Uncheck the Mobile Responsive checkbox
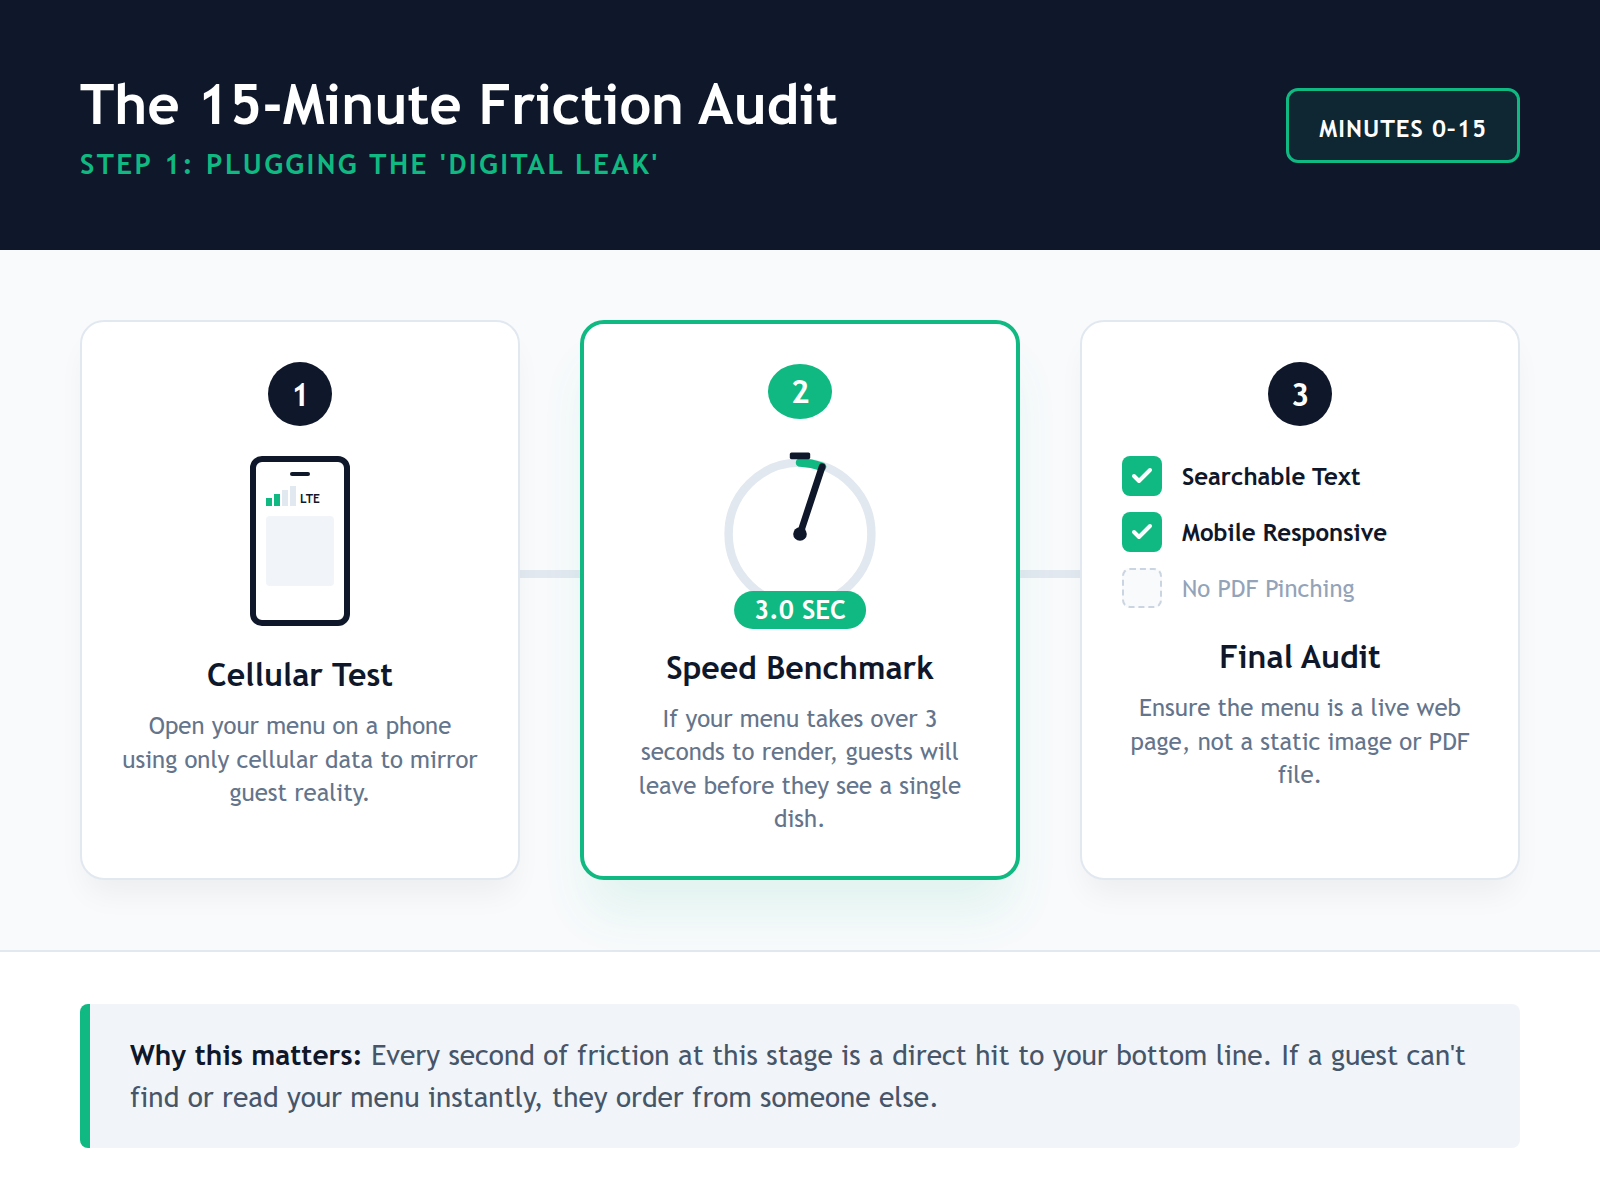1600x1200 pixels. coord(1142,532)
